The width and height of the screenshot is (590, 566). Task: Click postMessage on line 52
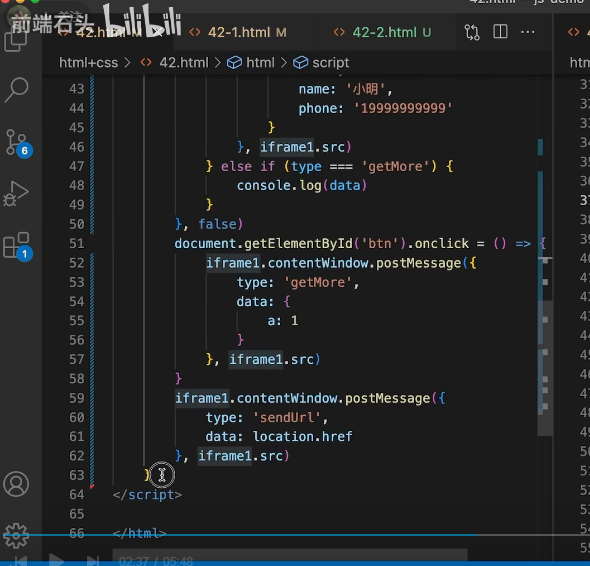(418, 263)
